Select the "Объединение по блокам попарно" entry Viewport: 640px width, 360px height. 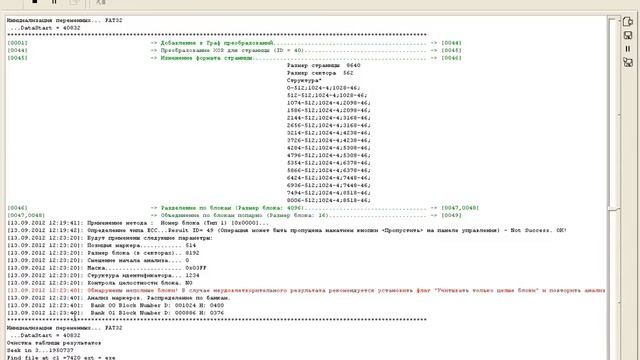point(244,215)
